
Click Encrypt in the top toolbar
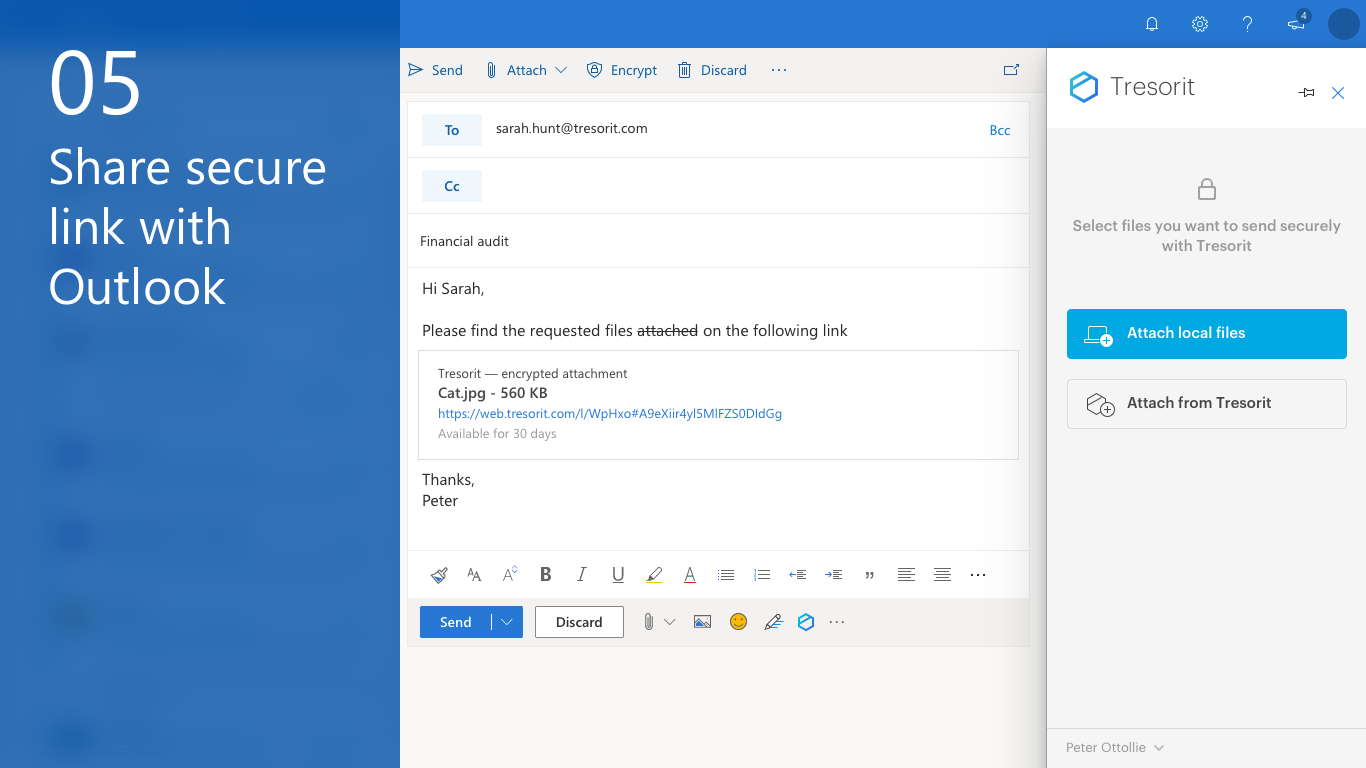pyautogui.click(x=621, y=70)
